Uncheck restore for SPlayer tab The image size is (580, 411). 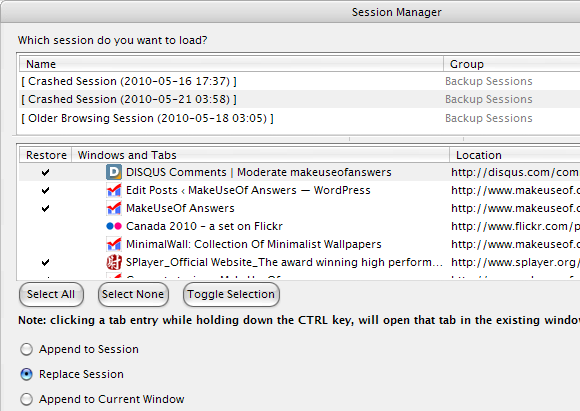[45, 263]
